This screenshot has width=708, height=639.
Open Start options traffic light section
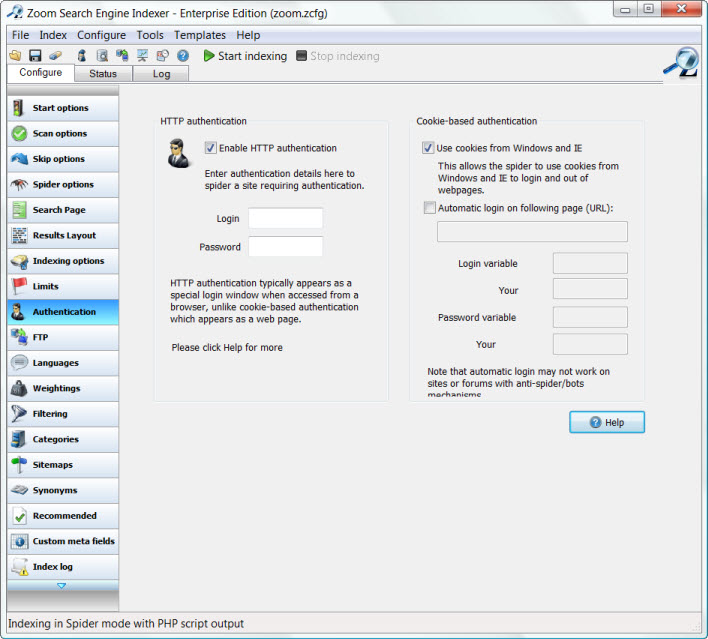click(63, 108)
